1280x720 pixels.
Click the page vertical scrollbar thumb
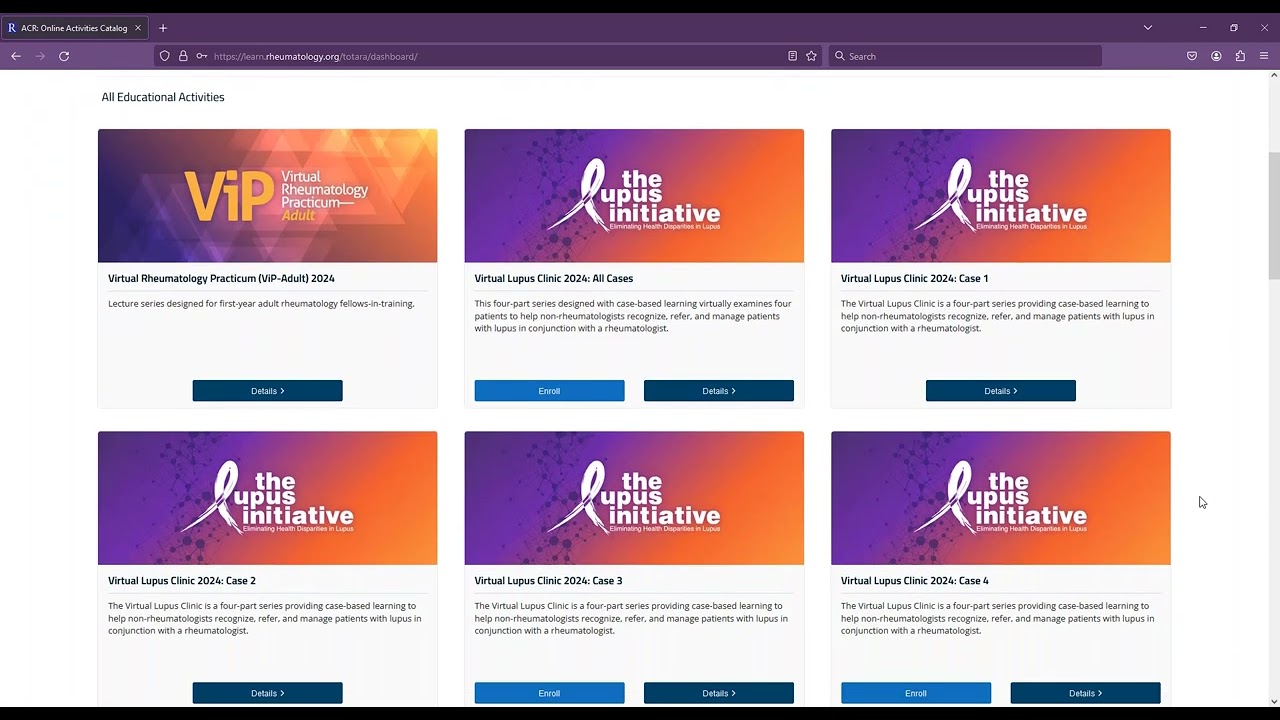pos(1274,215)
